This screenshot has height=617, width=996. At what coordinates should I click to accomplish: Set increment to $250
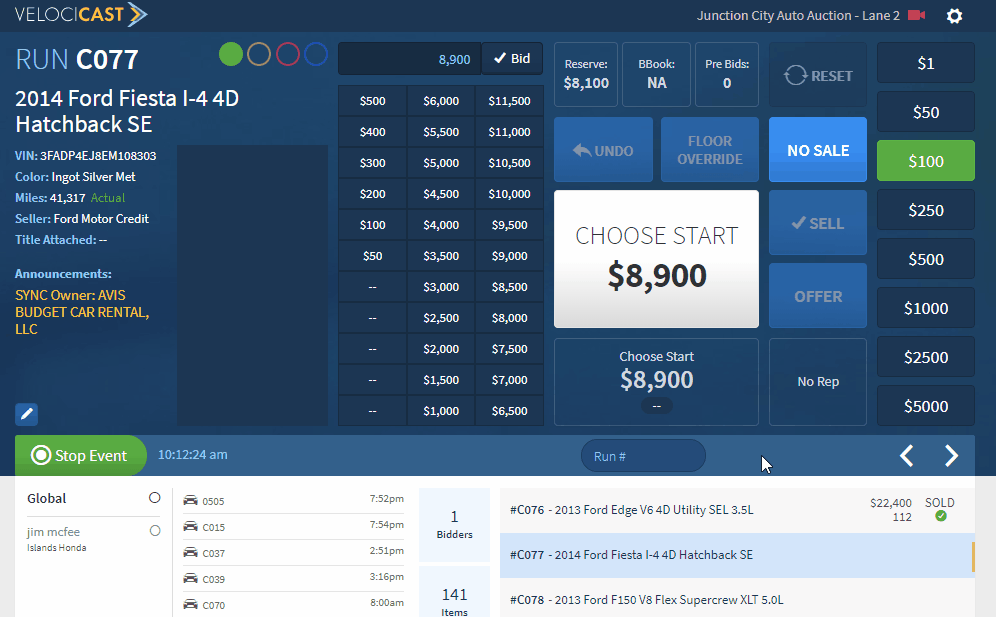pyautogui.click(x=925, y=210)
